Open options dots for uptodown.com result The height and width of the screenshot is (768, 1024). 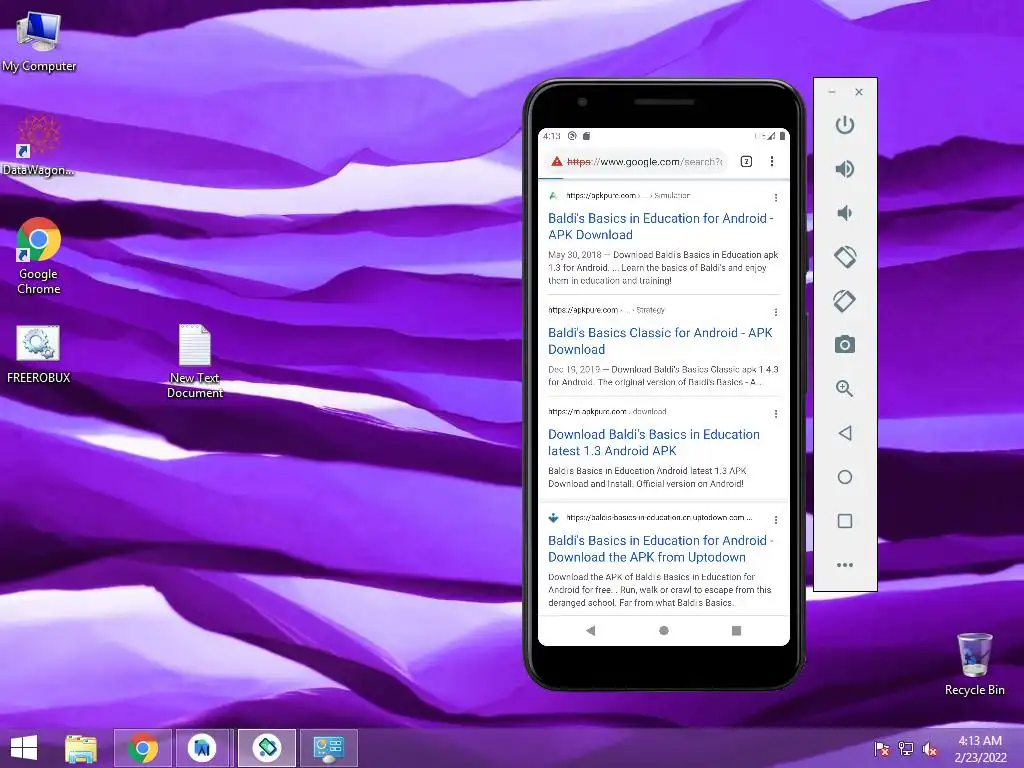776,520
